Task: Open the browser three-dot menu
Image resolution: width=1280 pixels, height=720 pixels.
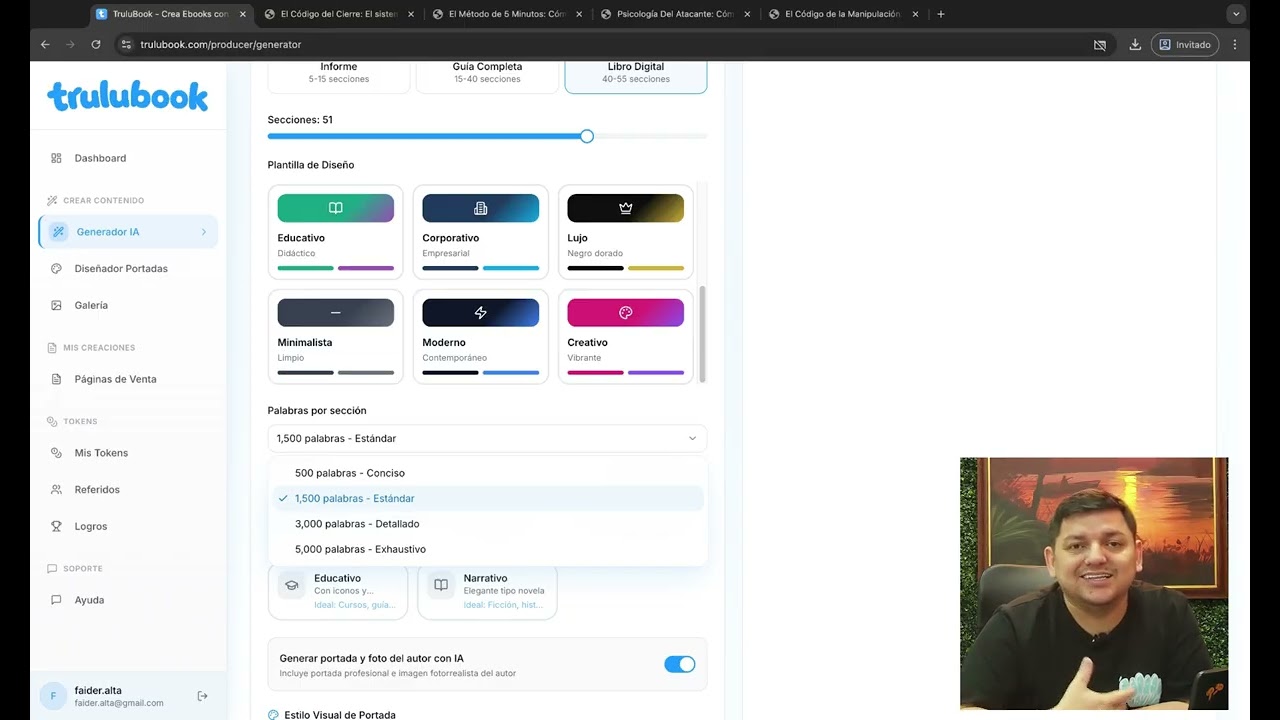Action: [1235, 44]
